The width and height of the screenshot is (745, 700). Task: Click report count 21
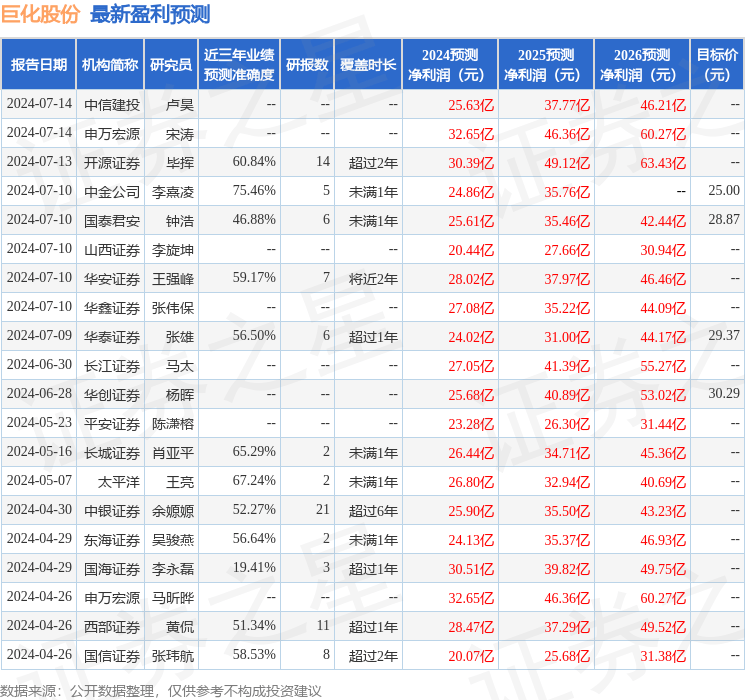click(x=323, y=509)
